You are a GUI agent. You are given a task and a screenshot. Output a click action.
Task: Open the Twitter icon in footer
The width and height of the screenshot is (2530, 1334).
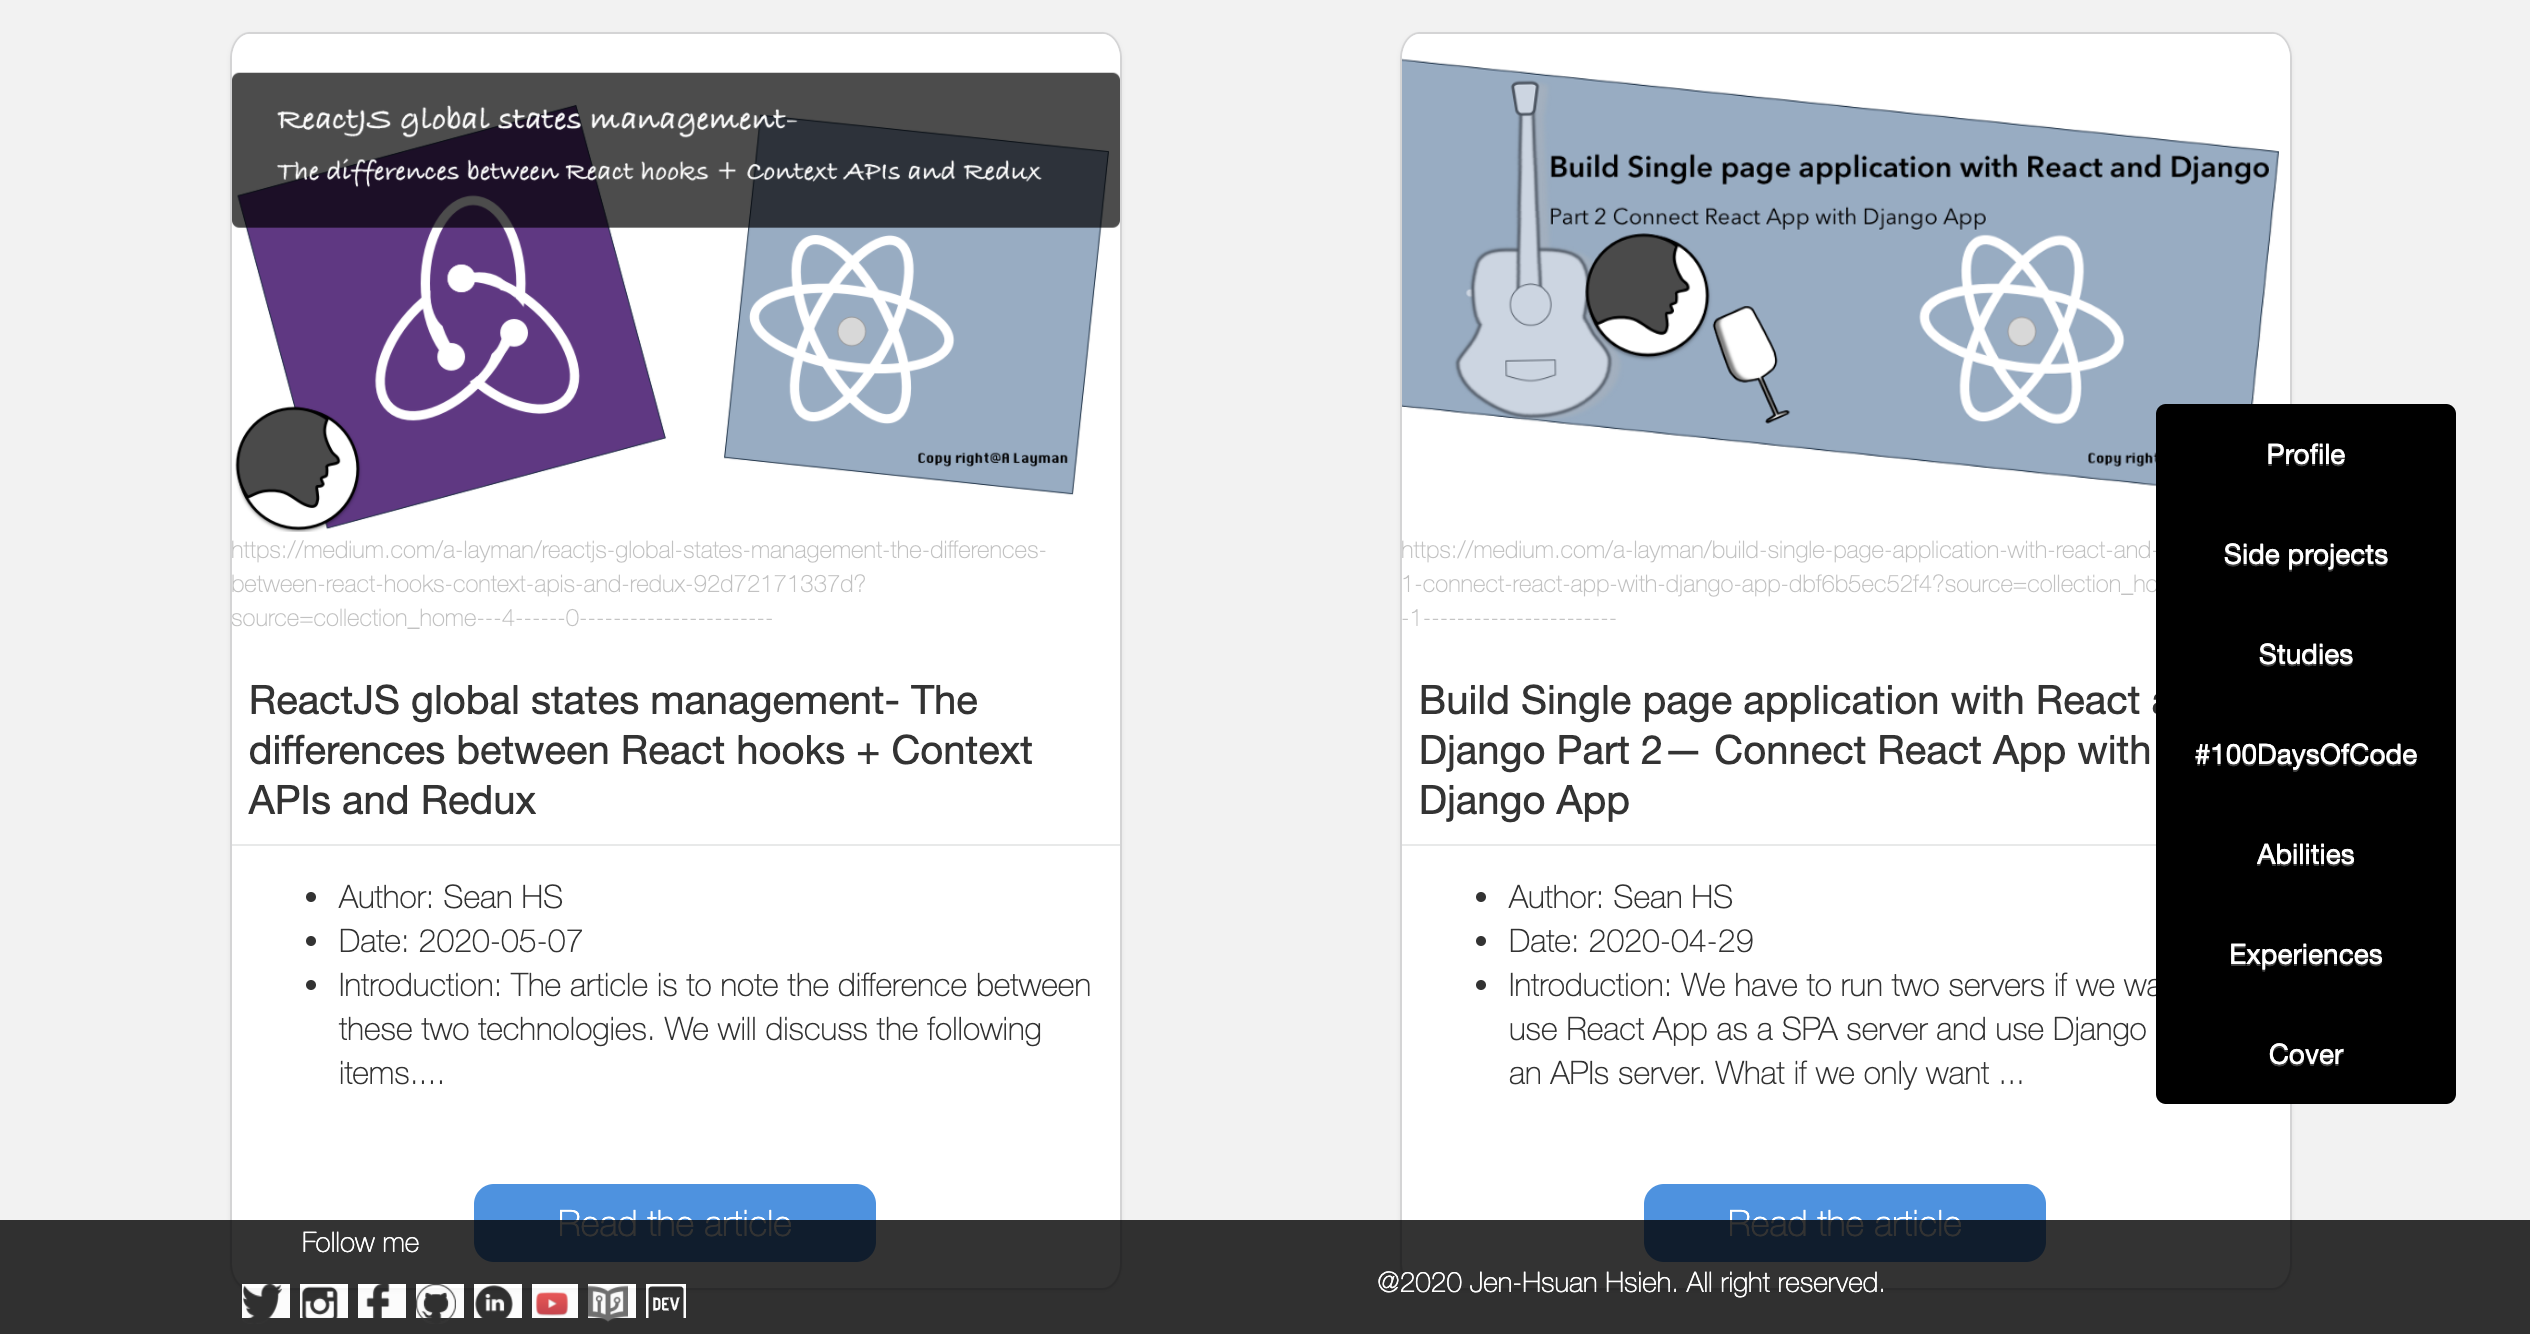265,1301
